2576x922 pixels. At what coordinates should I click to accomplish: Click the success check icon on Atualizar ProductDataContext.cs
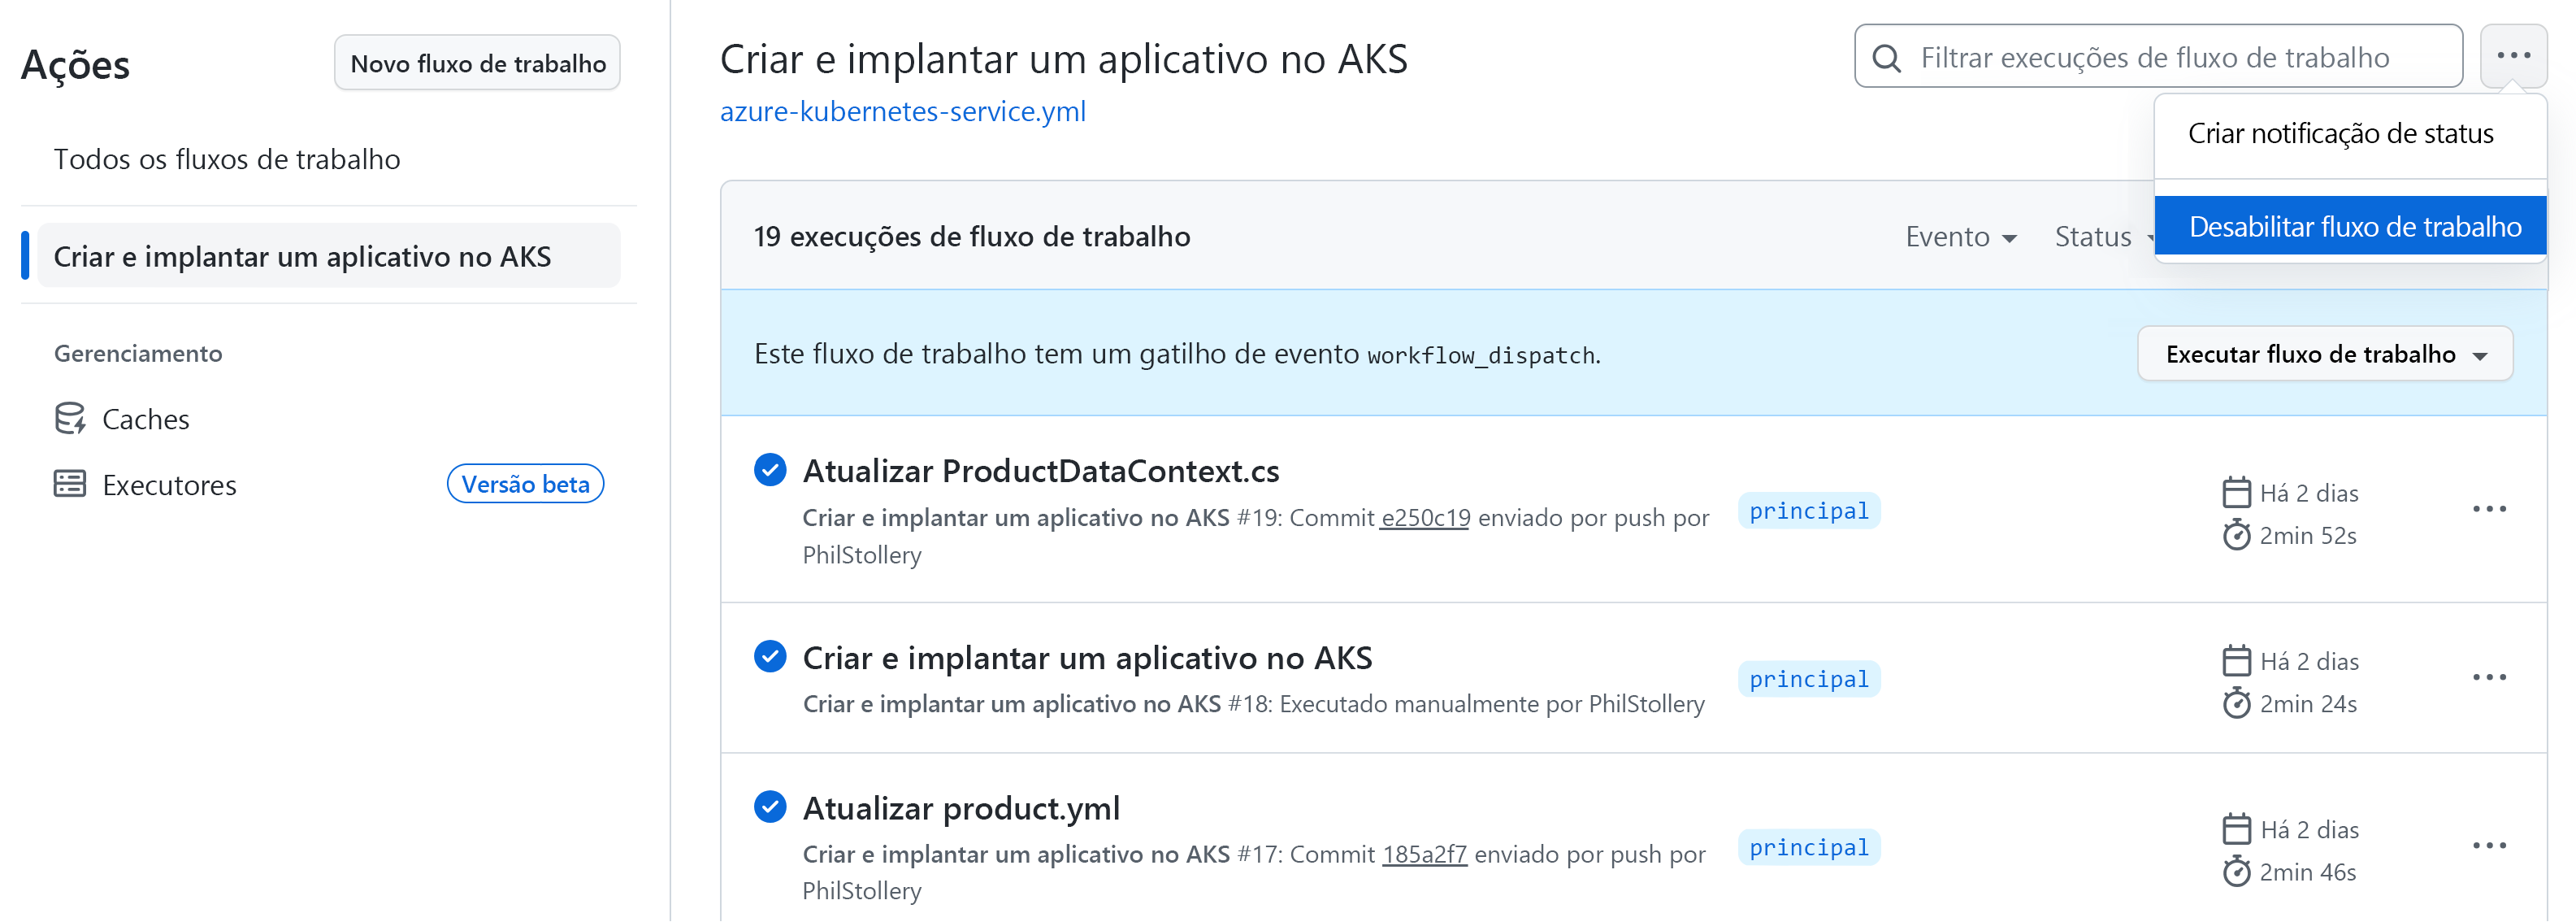(x=770, y=469)
